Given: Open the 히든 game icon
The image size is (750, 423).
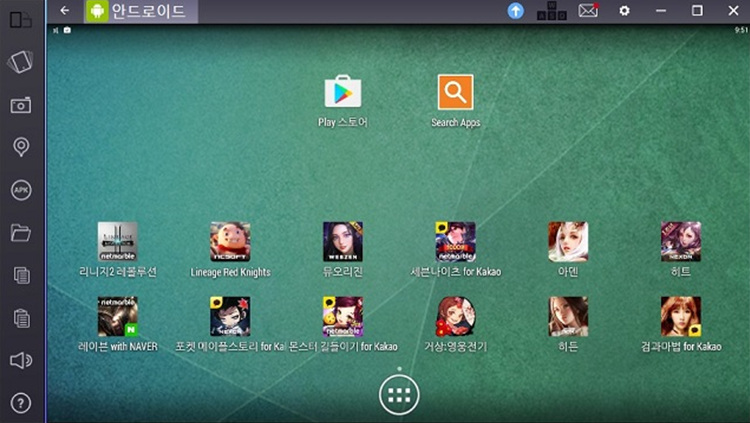Looking at the screenshot, I should click(x=568, y=316).
